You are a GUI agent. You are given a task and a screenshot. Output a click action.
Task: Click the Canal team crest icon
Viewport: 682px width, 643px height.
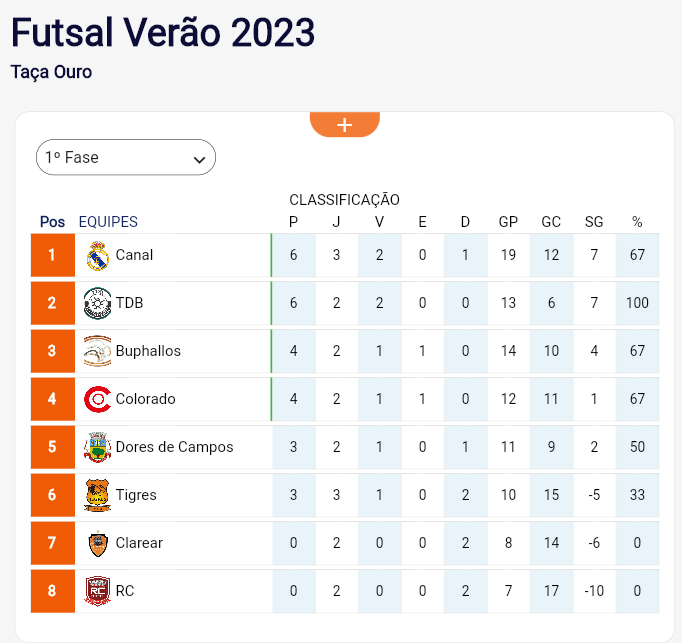97,255
